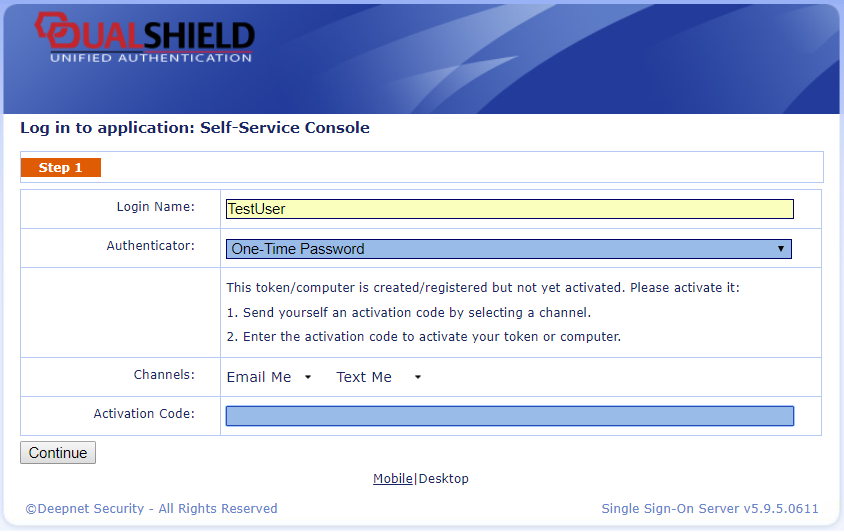The image size is (844, 532).
Task: Focus the Activation Code input field
Action: [x=509, y=416]
